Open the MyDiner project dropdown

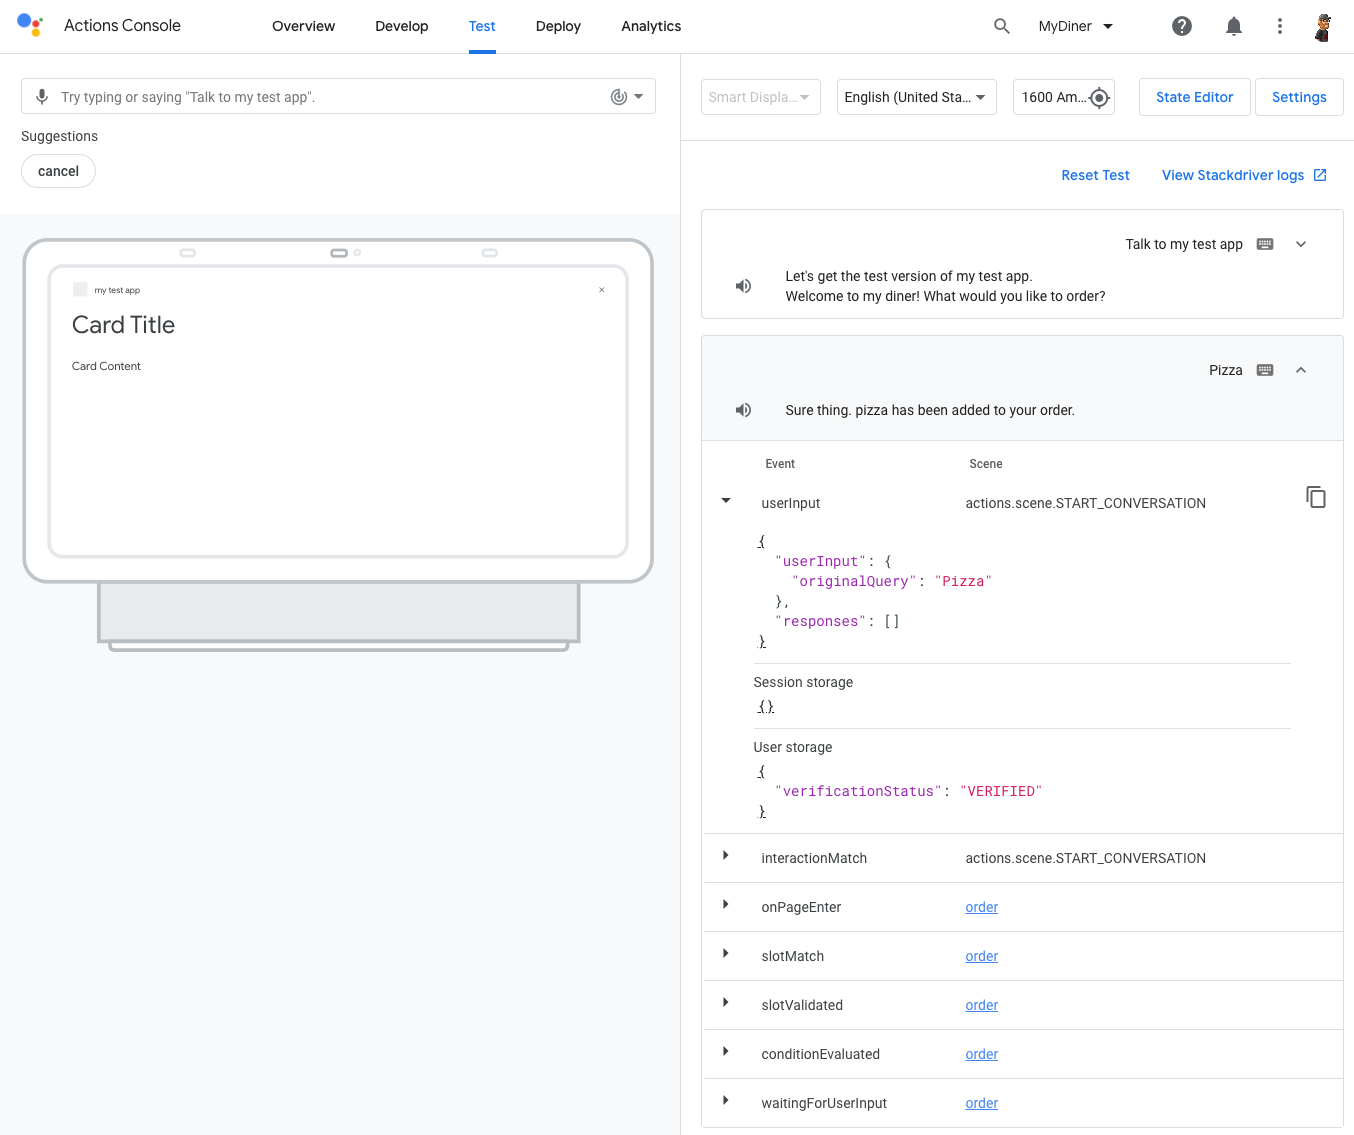tap(1076, 26)
